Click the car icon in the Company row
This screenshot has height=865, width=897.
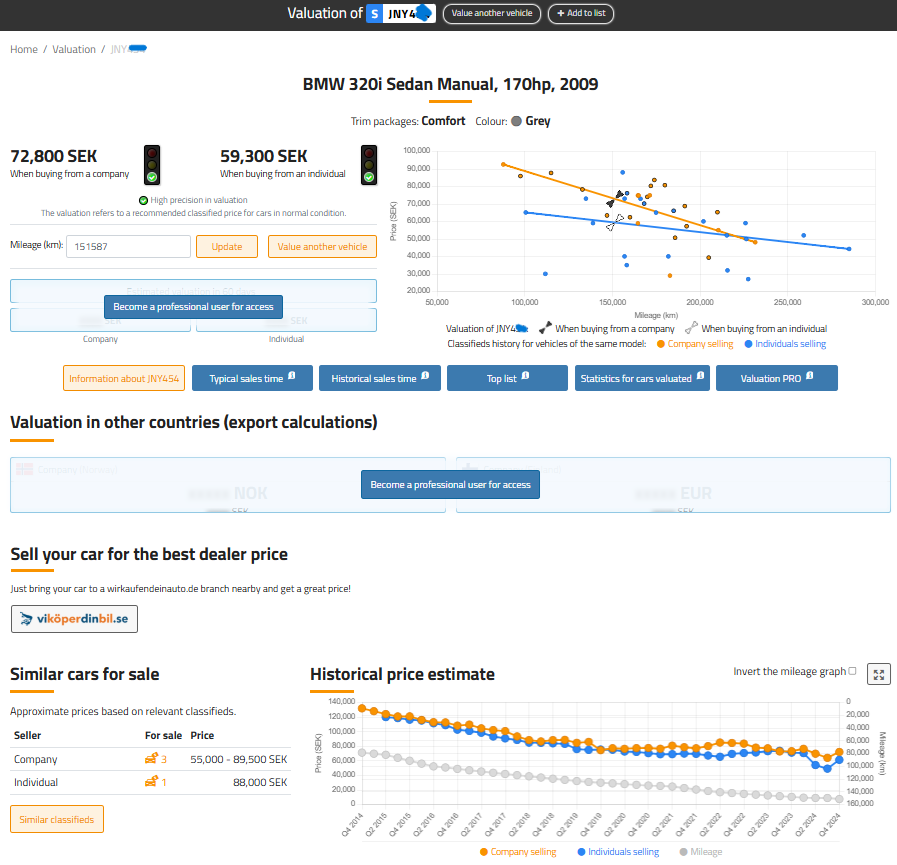pyautogui.click(x=152, y=760)
